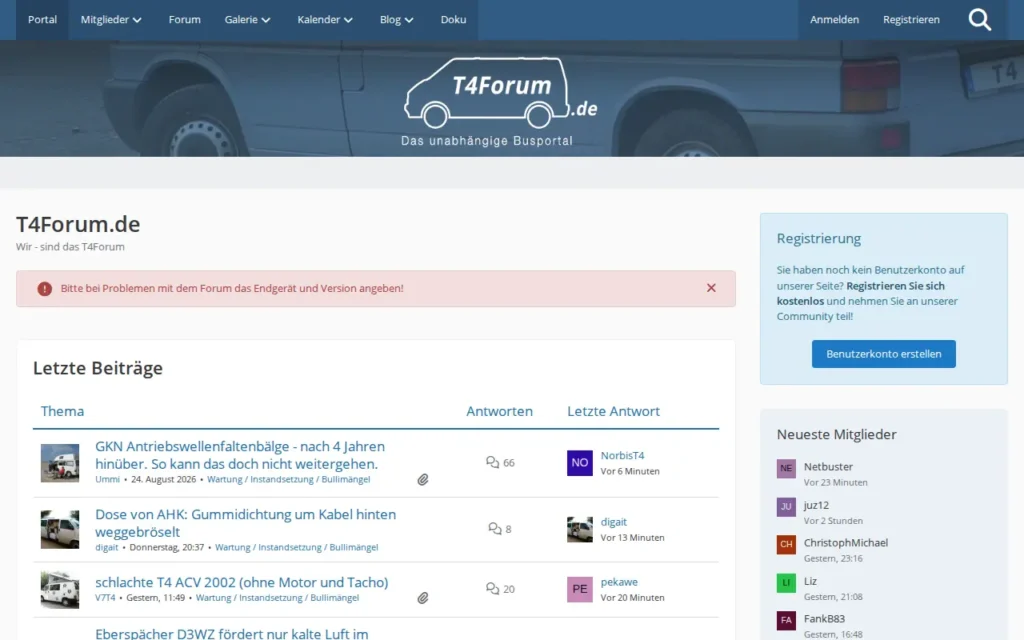Screen dimensions: 1024x640
Task: Click 'Vor 13 Minuten' timestamp
Action: pos(632,537)
